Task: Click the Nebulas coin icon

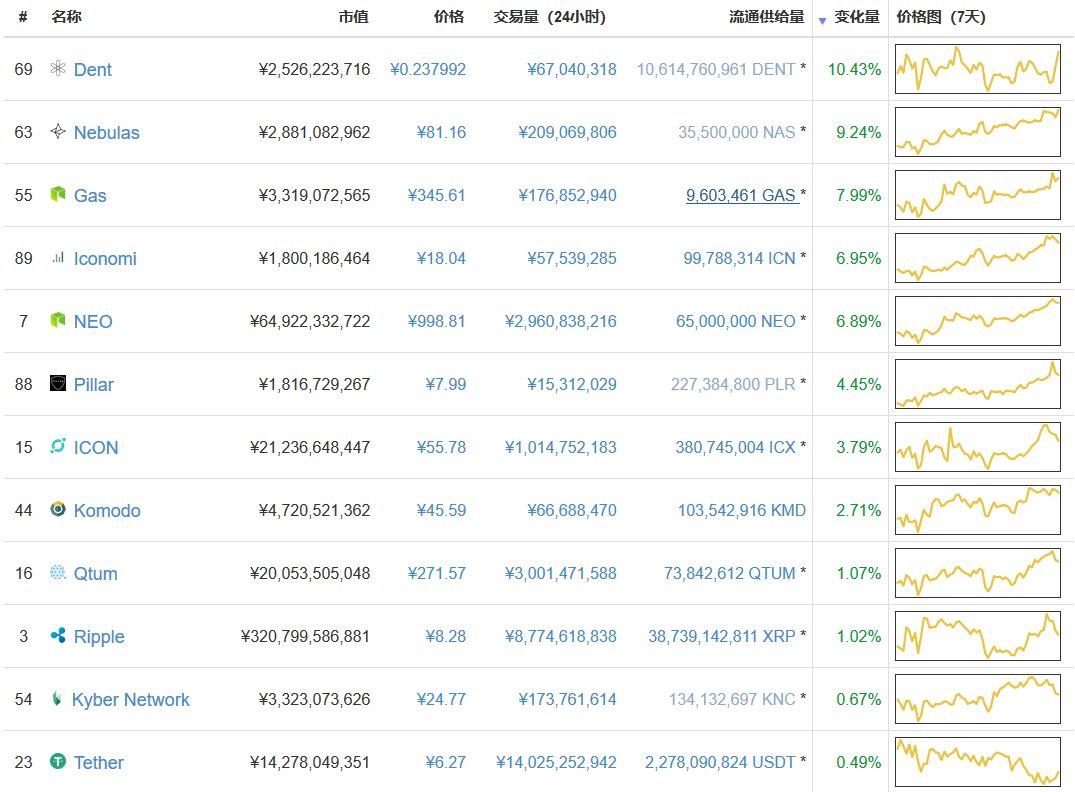Action: point(58,131)
